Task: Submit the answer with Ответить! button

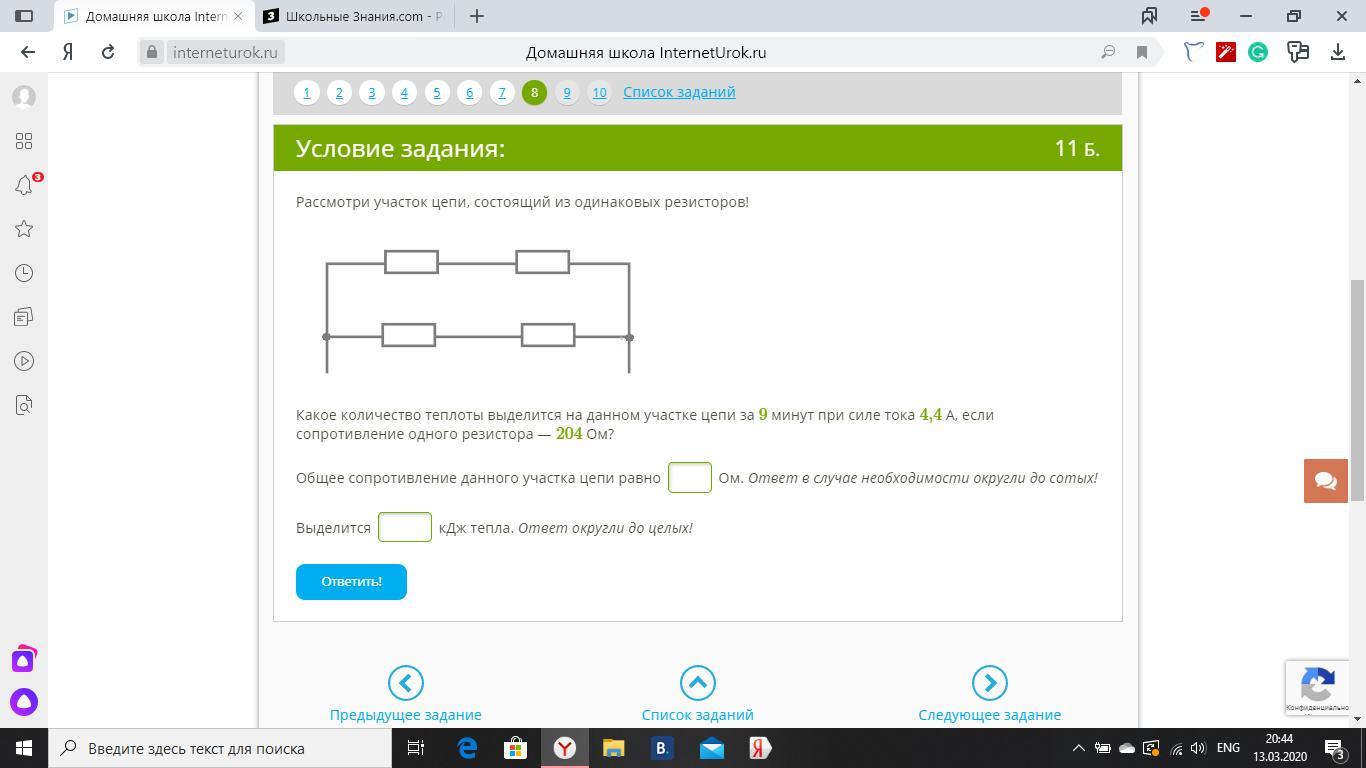Action: [x=351, y=582]
